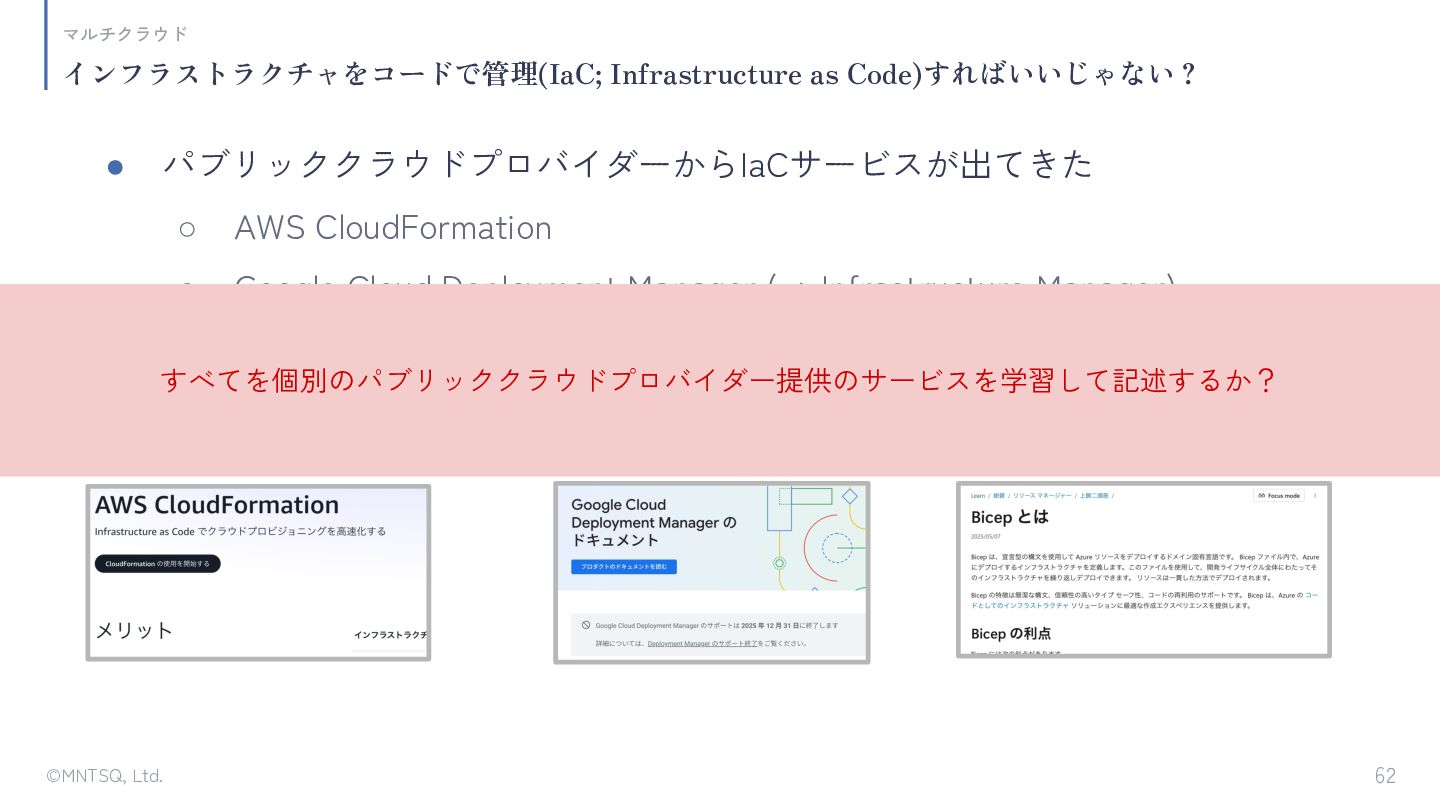Select the AWS CloudFormation screenshot heading
The height and width of the screenshot is (810, 1440).
point(217,505)
